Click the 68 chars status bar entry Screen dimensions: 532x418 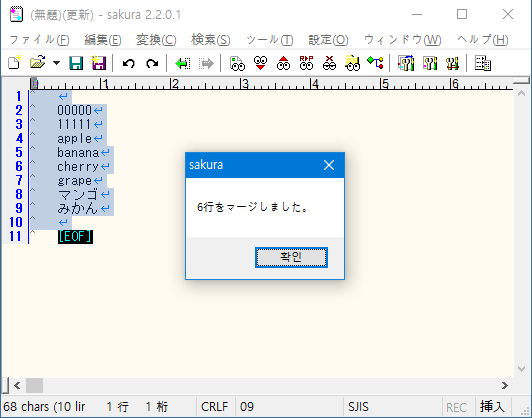[44, 406]
